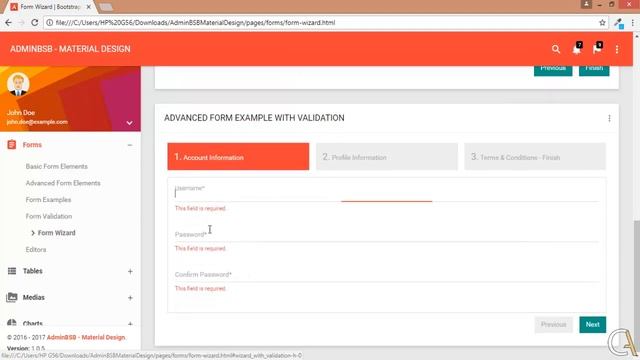640x360 pixels.
Task: Expand the John Doe user dropdown arrow
Action: click(x=129, y=122)
